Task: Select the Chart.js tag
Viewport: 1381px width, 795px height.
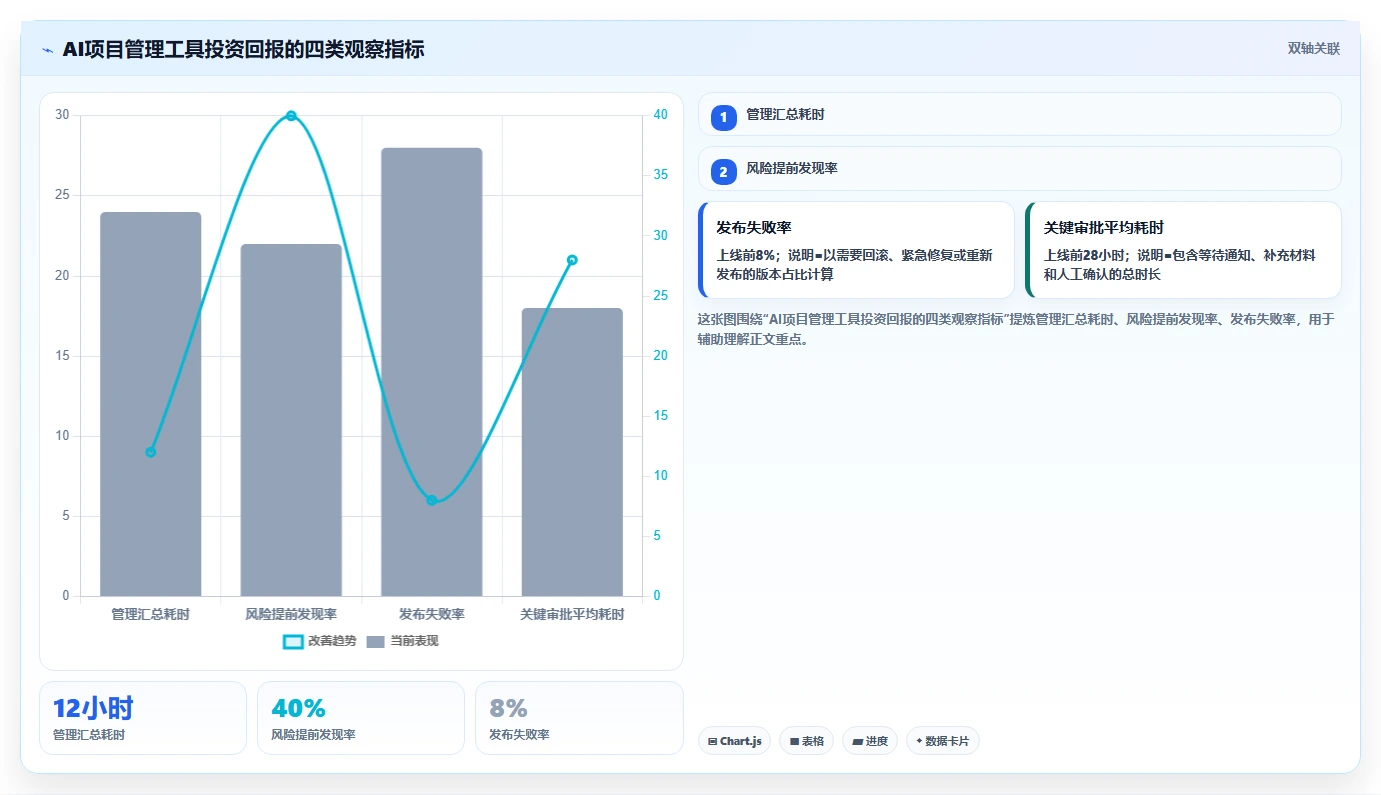Action: click(734, 741)
